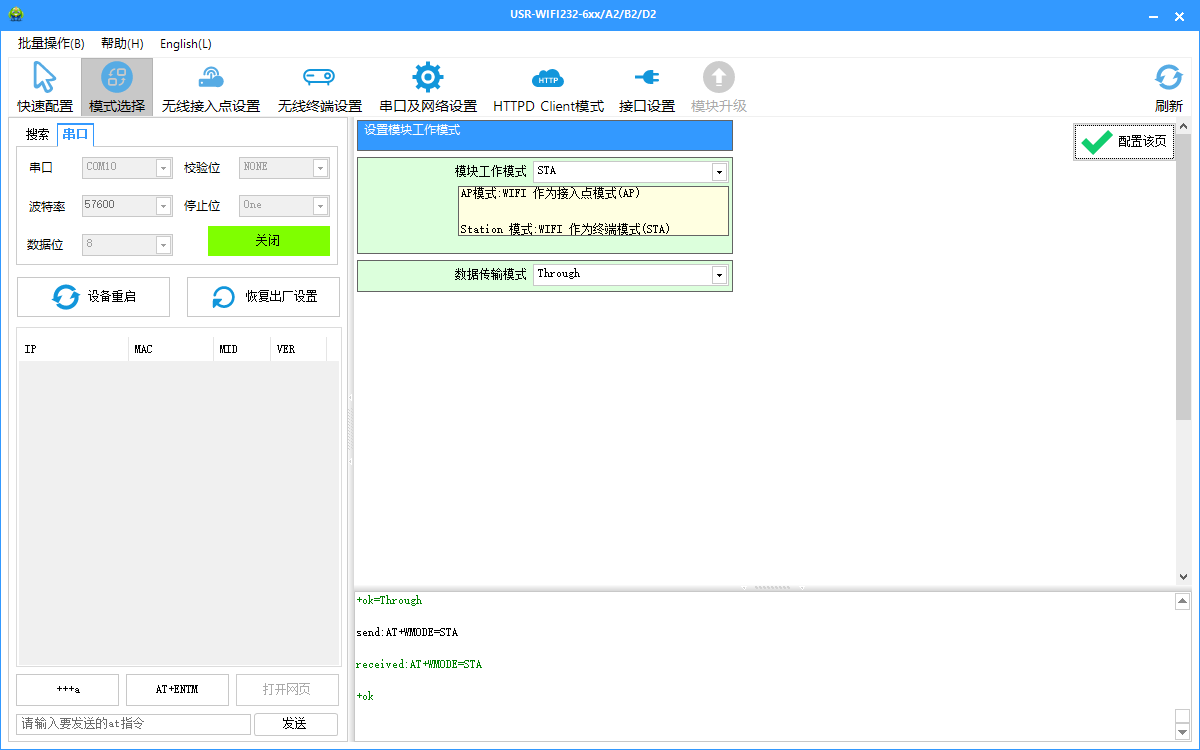Open the 快速配置 quick setup tool
The image size is (1200, 750).
[45, 87]
